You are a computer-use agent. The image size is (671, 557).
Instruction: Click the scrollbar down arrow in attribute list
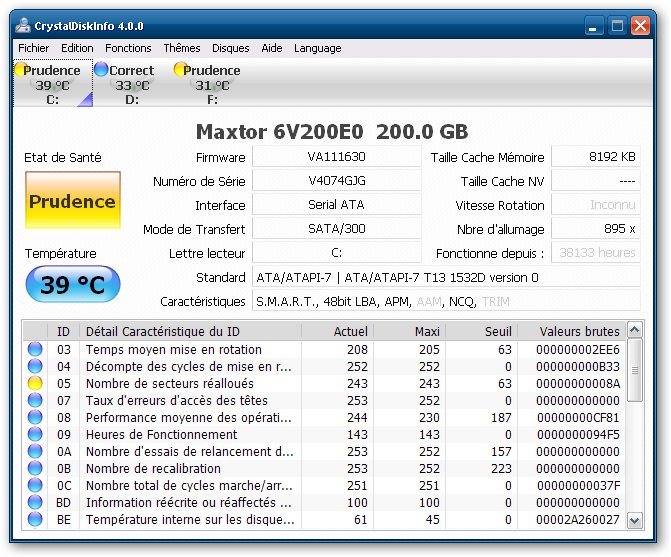click(636, 519)
